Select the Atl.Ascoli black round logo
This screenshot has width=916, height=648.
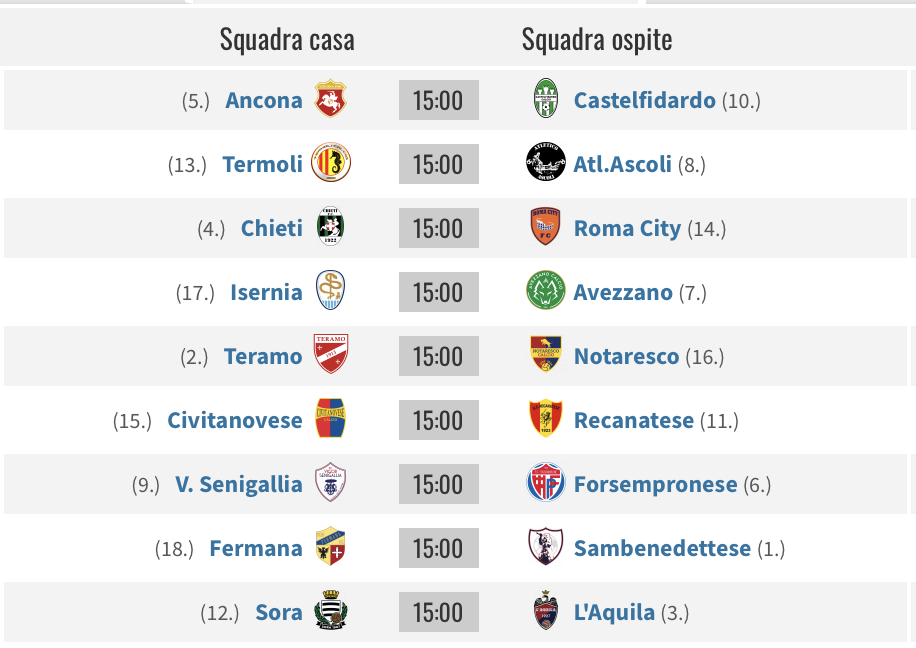(x=546, y=162)
